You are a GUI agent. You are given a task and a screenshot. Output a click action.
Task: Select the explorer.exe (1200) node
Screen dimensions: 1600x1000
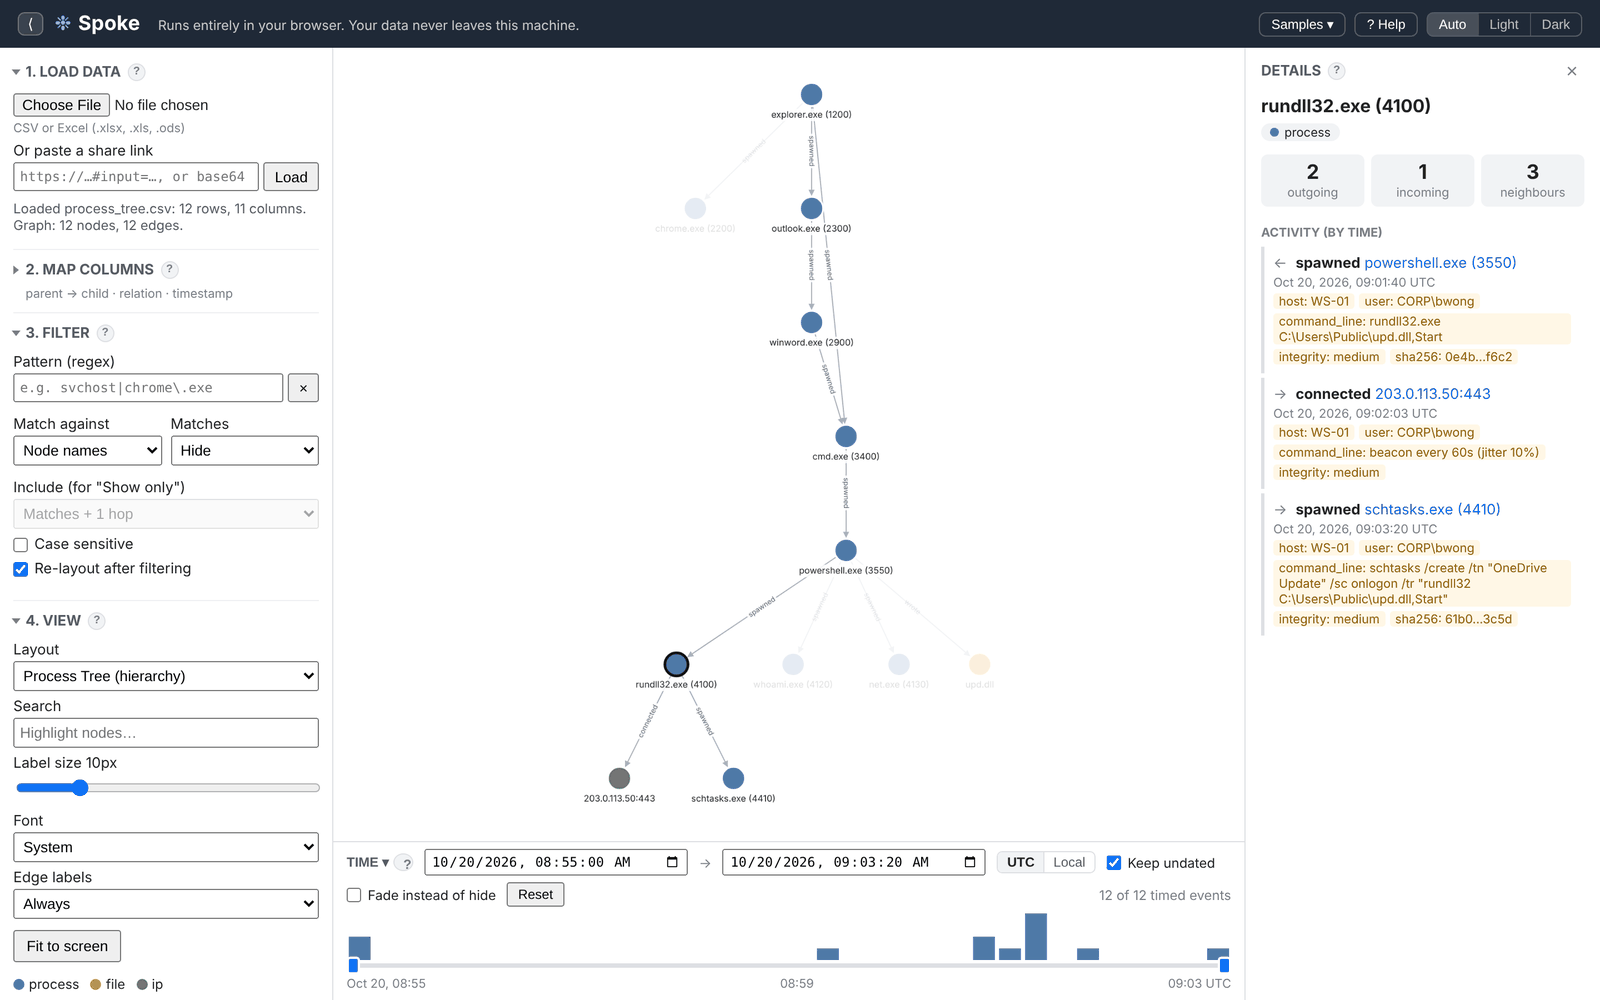(x=811, y=94)
